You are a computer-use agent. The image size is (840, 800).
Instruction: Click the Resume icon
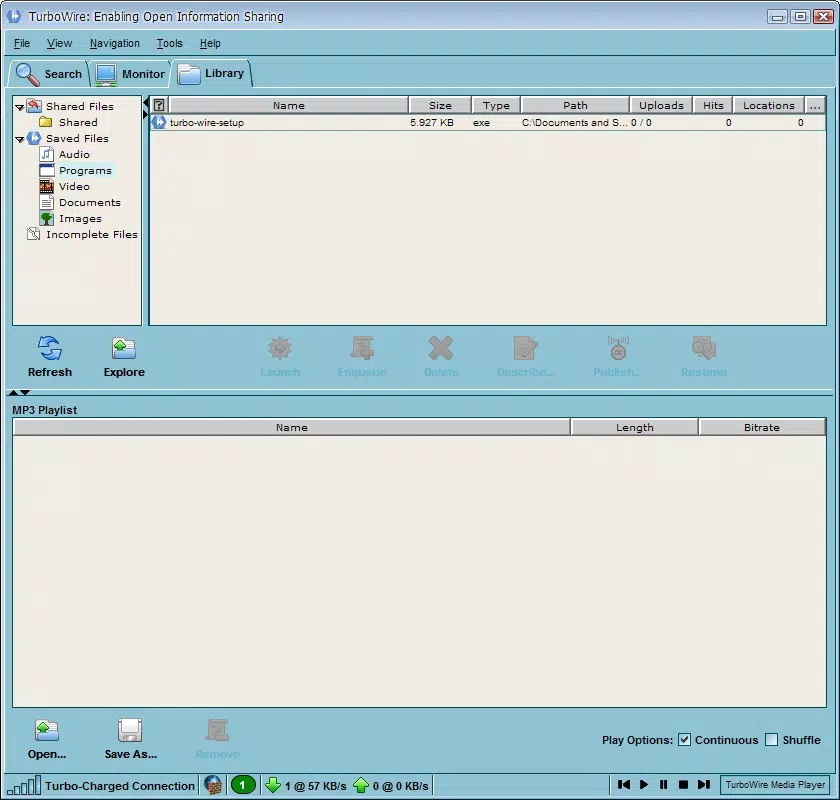coord(703,348)
